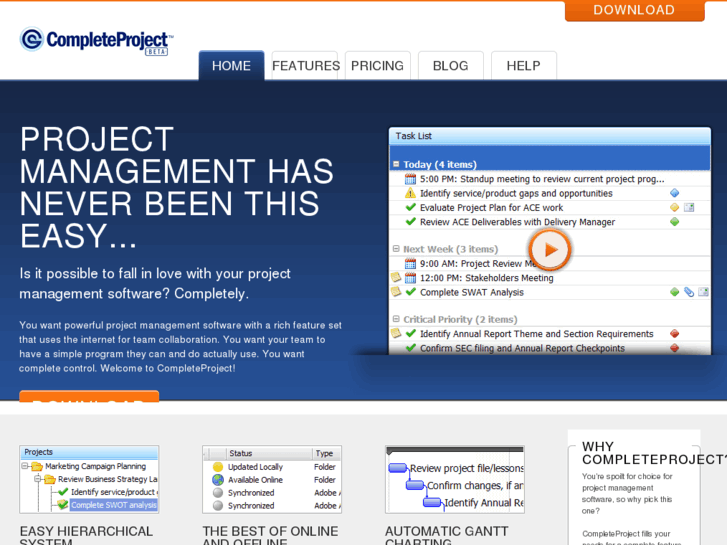Click the paperclip attachment icon on SWAT Analysis row
Viewport: 727px width, 545px height.
pos(689,292)
